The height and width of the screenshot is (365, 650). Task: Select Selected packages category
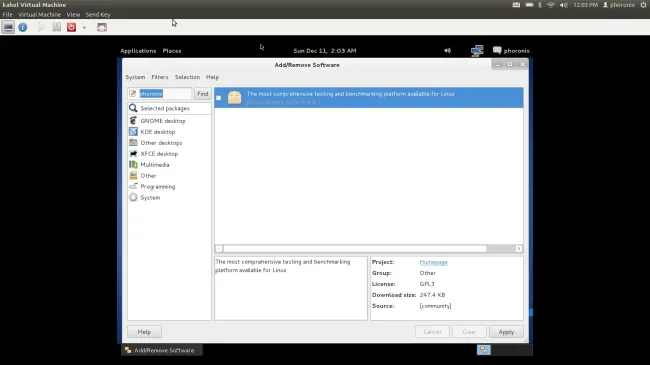169,108
